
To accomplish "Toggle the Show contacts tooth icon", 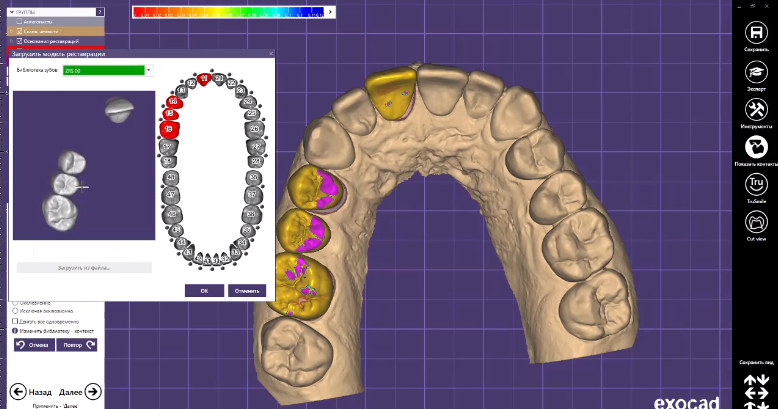I will tap(756, 148).
